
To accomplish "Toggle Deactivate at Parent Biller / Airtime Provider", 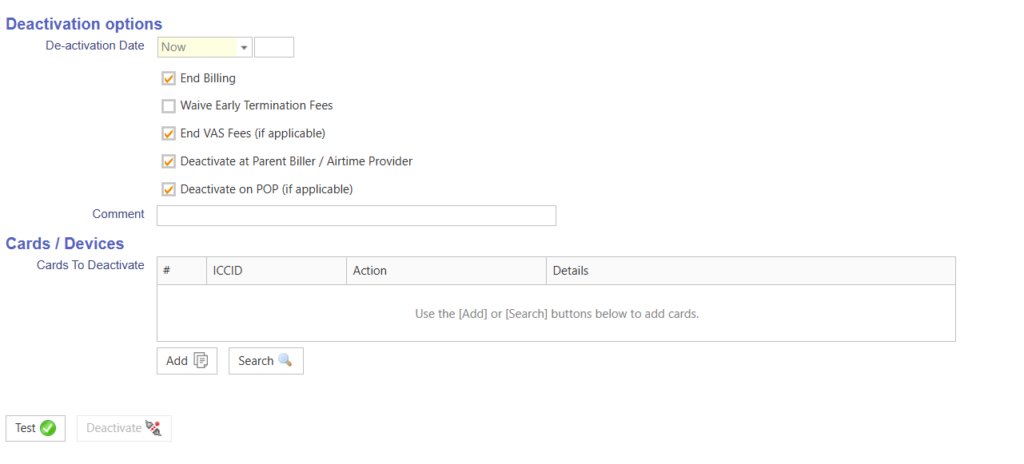I will pos(169,161).
